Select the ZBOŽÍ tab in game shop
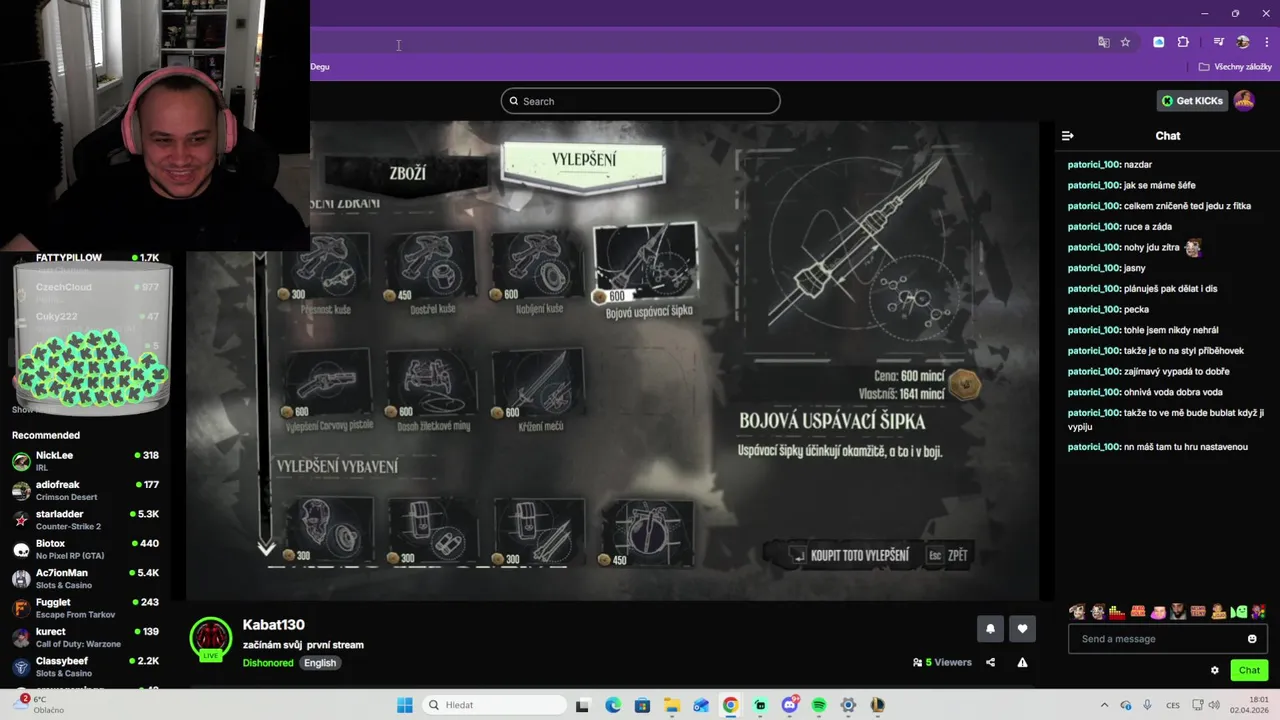1280x720 pixels. (407, 173)
